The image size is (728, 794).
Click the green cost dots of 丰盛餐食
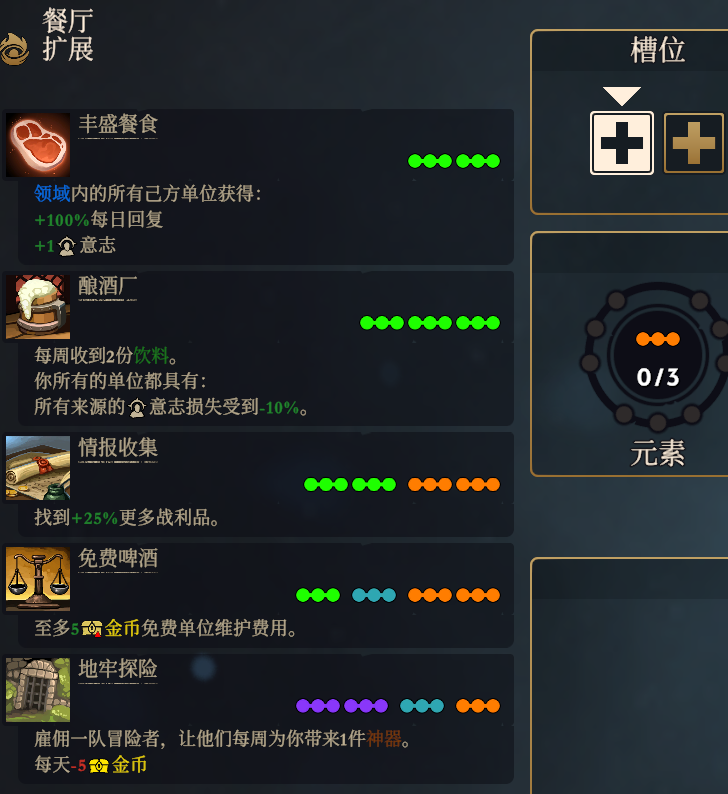pyautogui.click(x=454, y=161)
